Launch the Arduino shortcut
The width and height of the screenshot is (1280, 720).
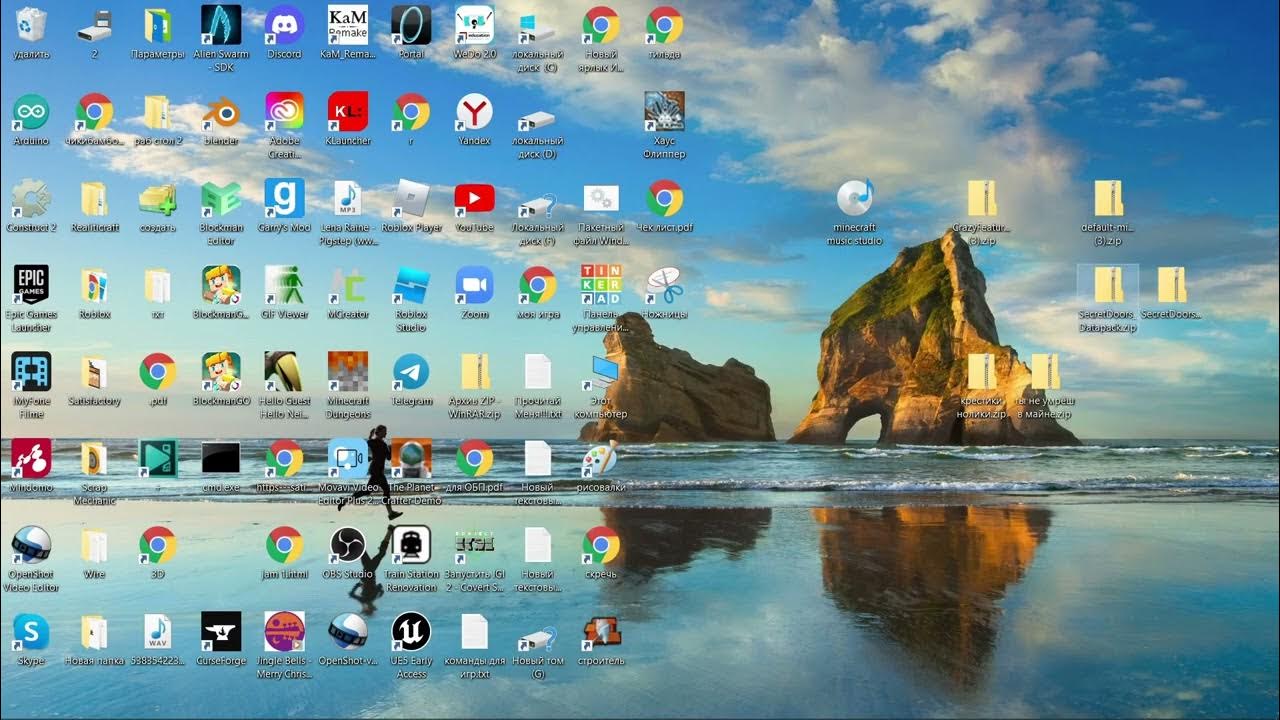coord(31,112)
